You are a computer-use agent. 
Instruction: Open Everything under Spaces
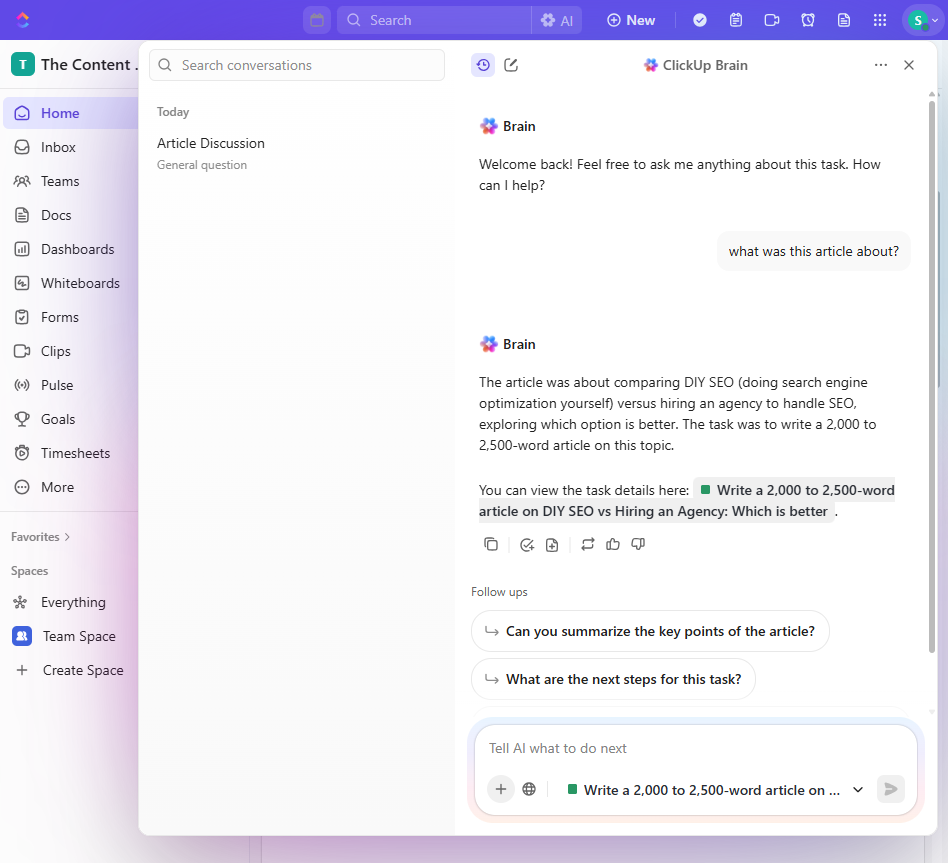[71, 602]
